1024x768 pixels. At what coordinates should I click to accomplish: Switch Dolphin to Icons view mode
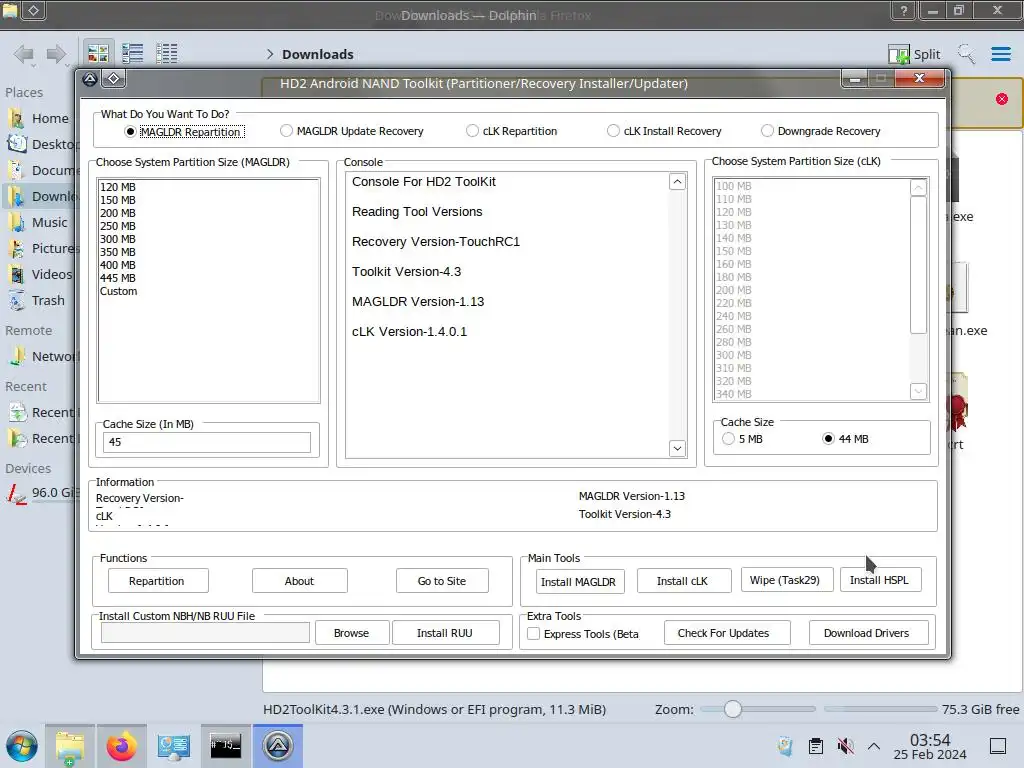coord(99,54)
